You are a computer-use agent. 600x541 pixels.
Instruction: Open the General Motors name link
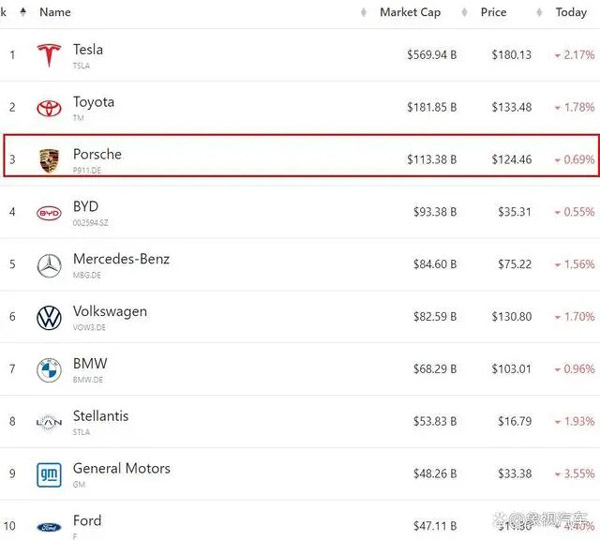click(122, 468)
